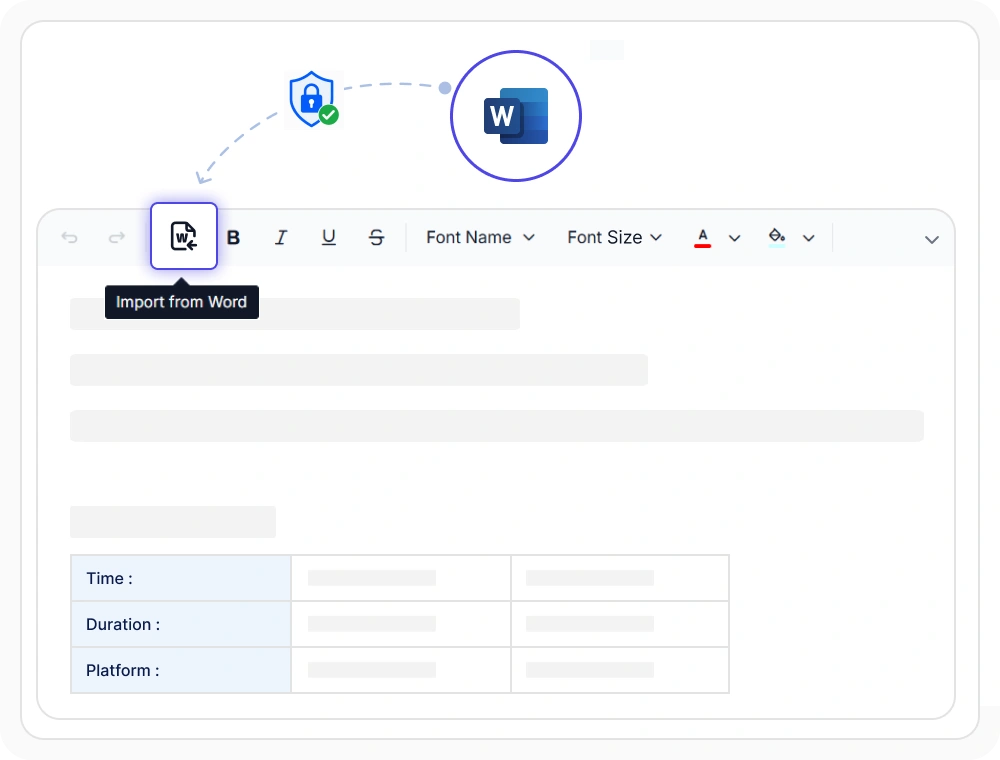
Task: Click the security shield lock icon
Action: (312, 99)
